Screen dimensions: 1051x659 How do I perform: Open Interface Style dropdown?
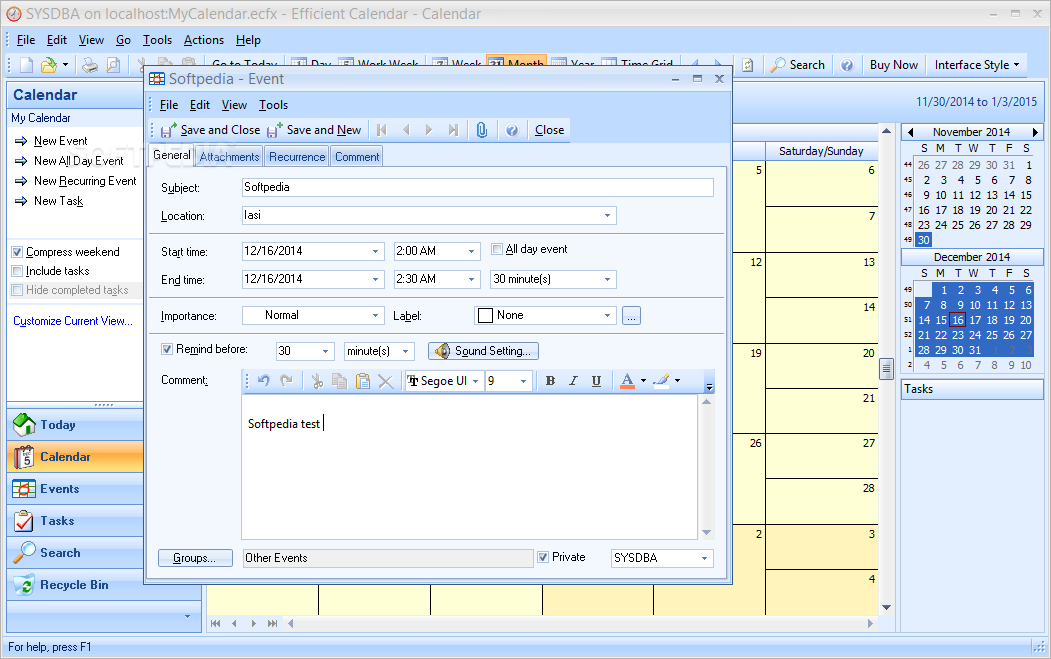pos(977,65)
